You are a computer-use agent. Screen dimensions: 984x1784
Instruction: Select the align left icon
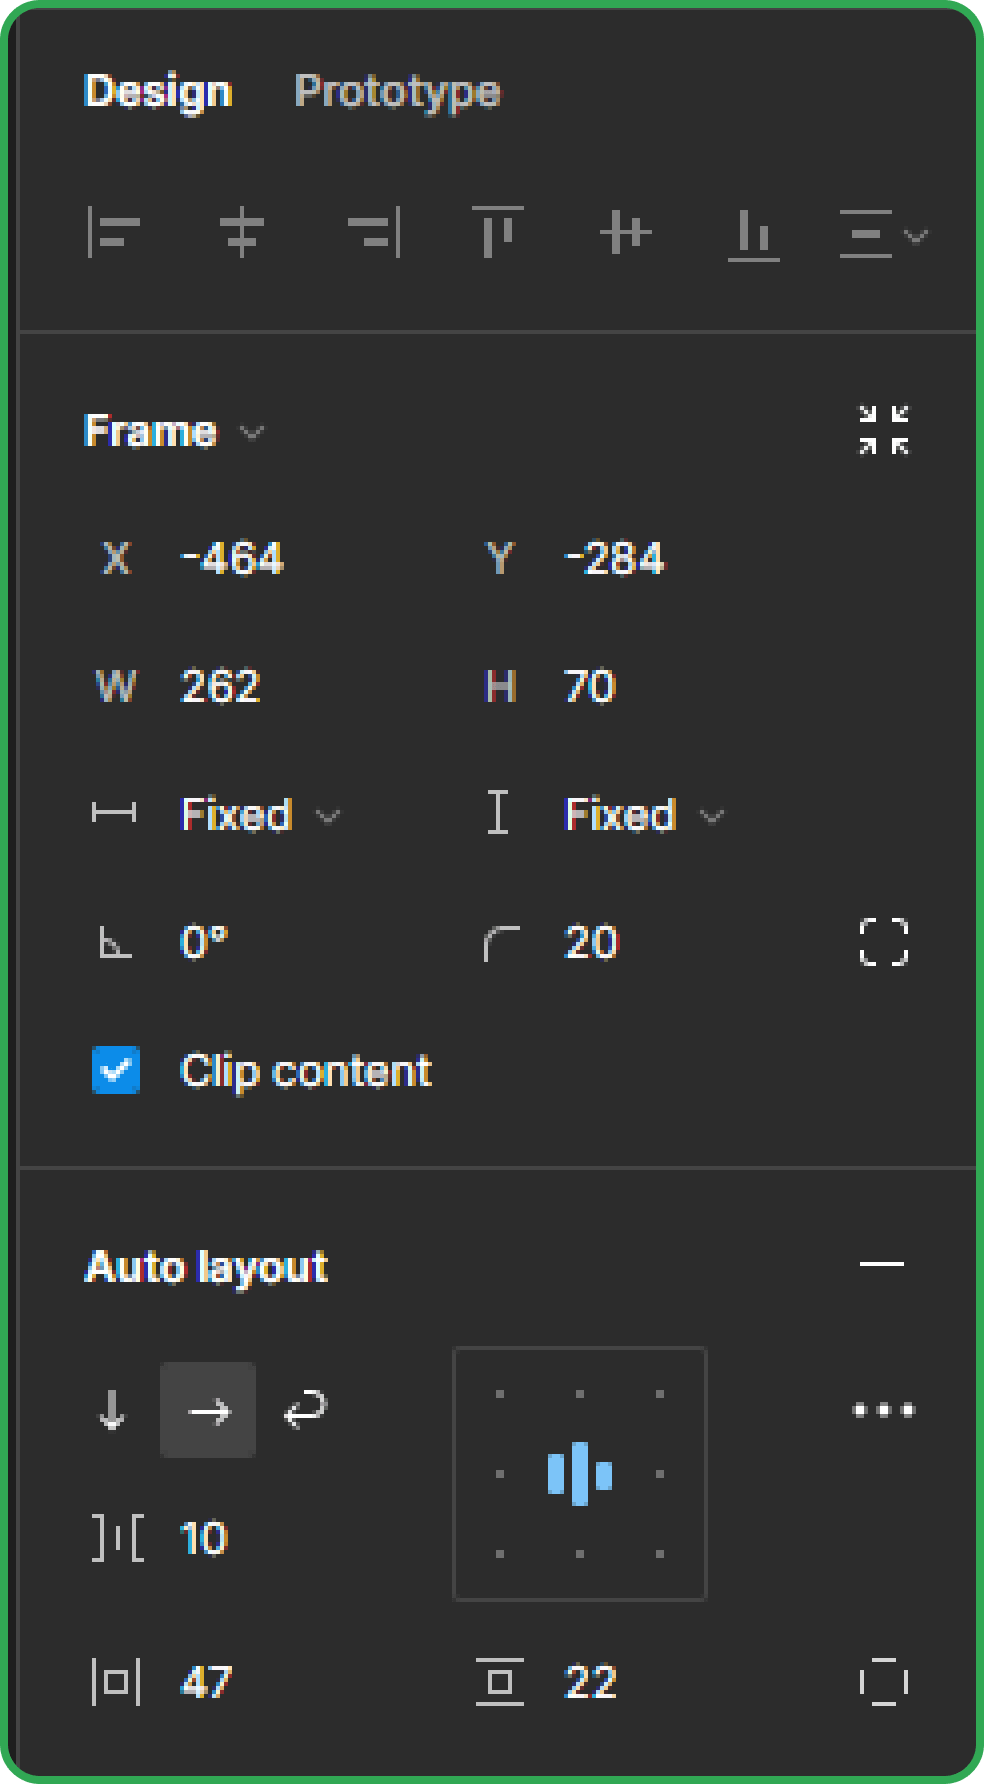coord(113,233)
